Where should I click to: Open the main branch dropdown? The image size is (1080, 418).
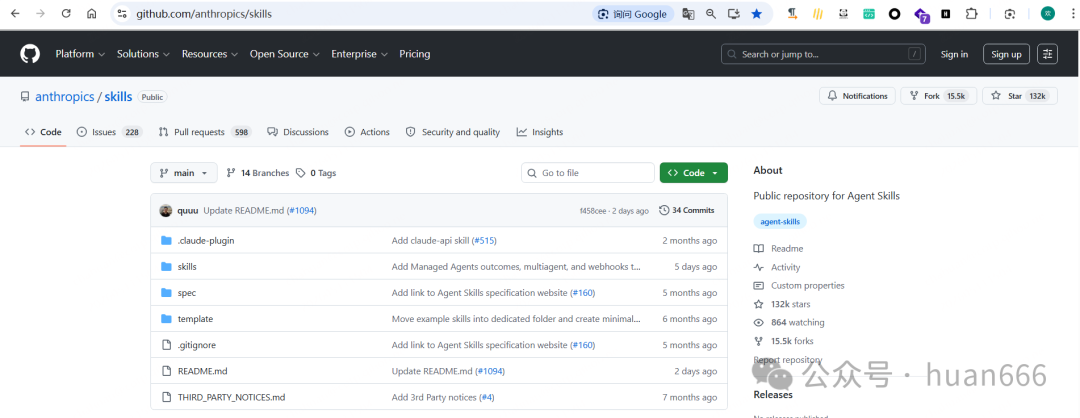click(184, 173)
